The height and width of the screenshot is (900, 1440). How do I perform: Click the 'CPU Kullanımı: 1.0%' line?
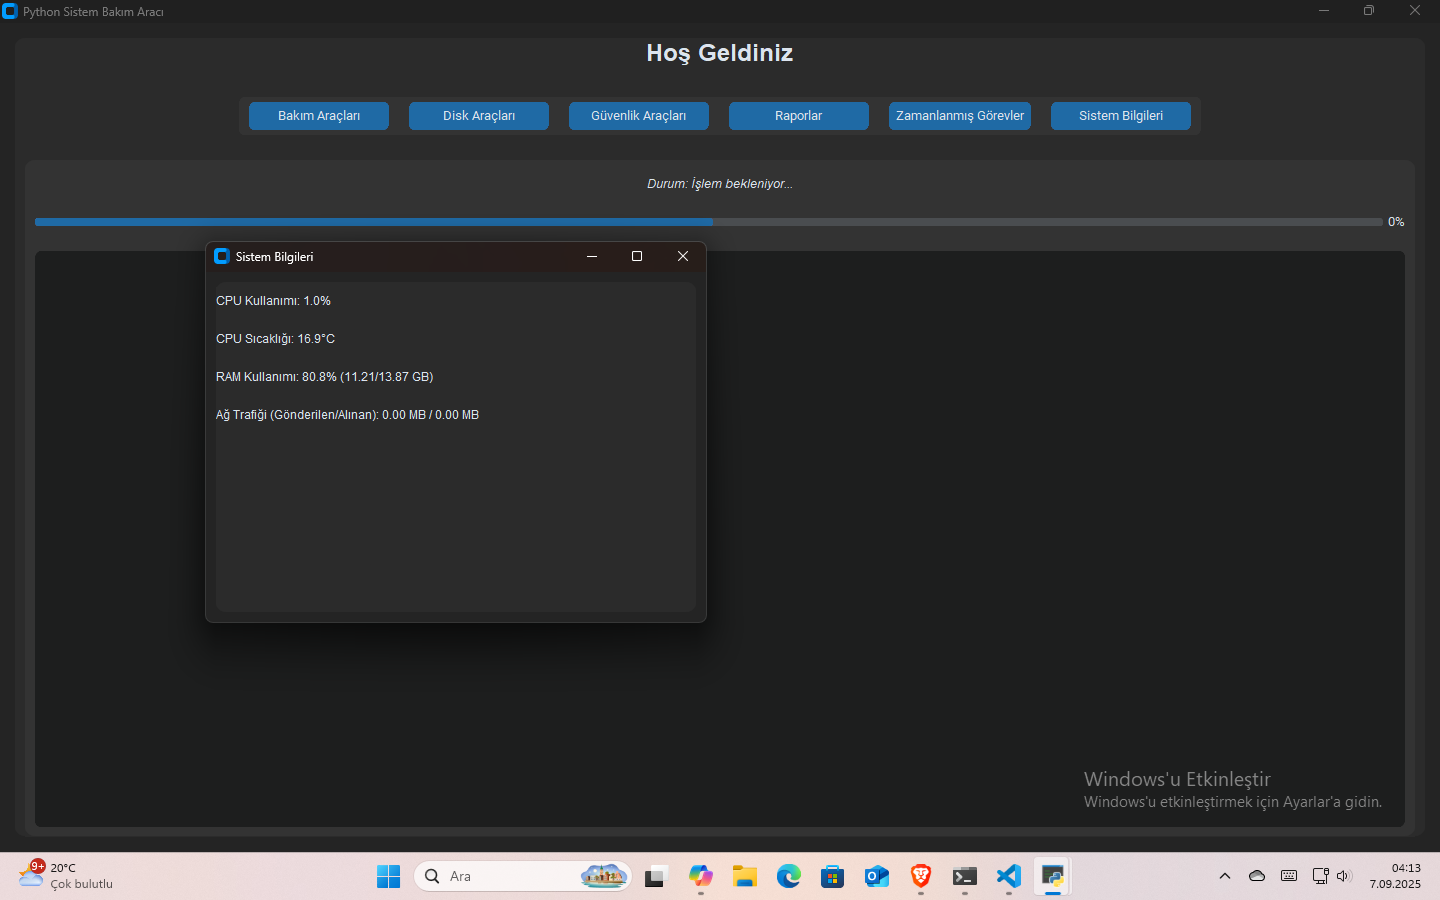[x=273, y=301]
